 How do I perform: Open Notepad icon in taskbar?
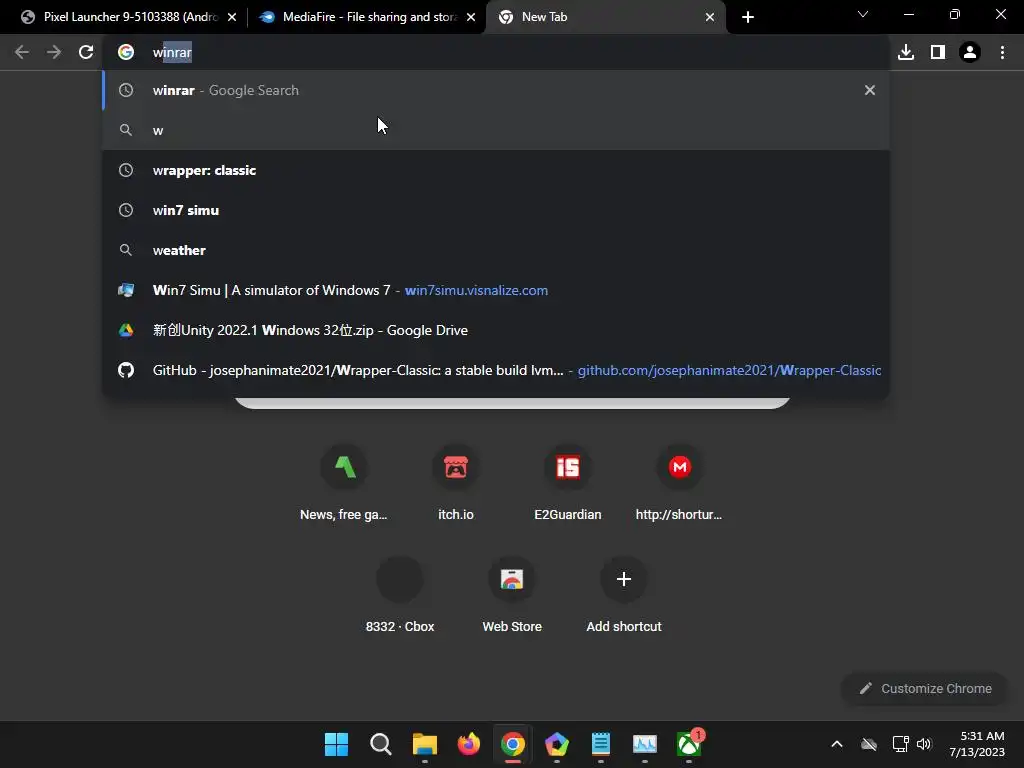[601, 744]
